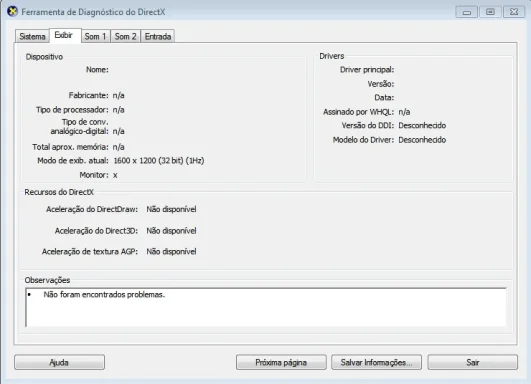The width and height of the screenshot is (531, 384).
Task: Click the 'Nome:' label
Action: (97, 70)
